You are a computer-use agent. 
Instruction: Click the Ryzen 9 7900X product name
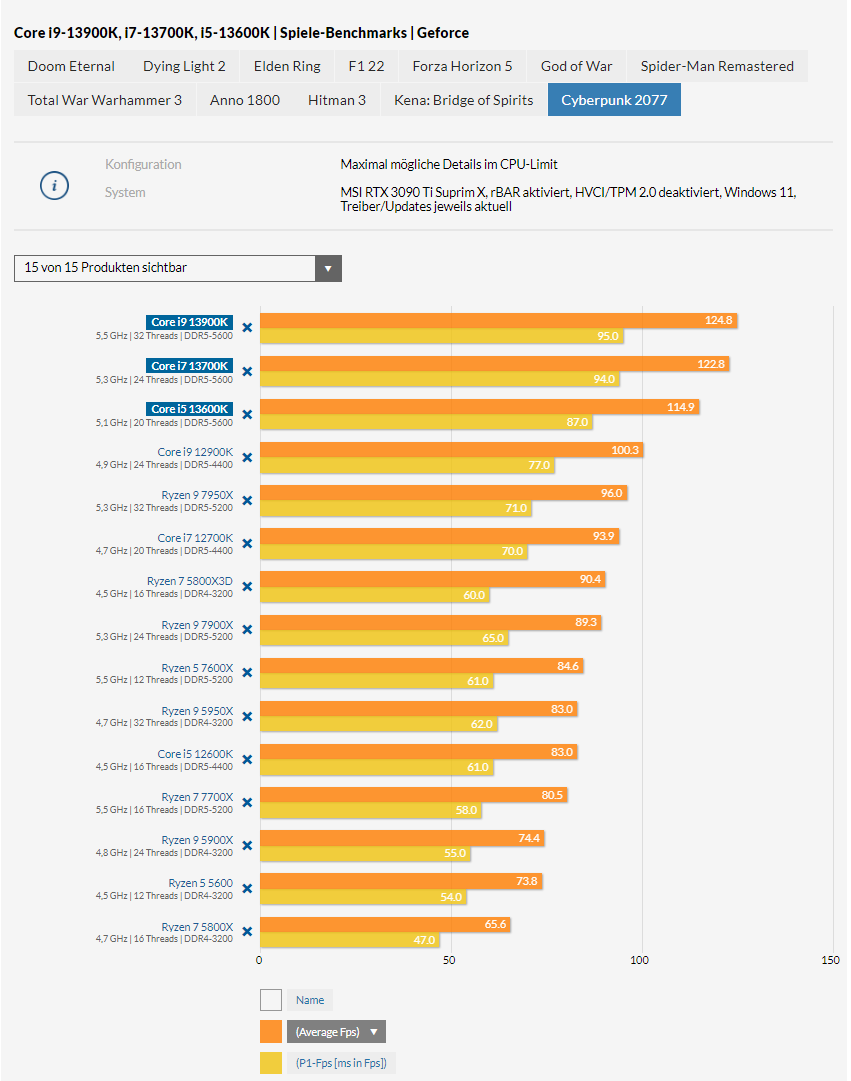197,625
